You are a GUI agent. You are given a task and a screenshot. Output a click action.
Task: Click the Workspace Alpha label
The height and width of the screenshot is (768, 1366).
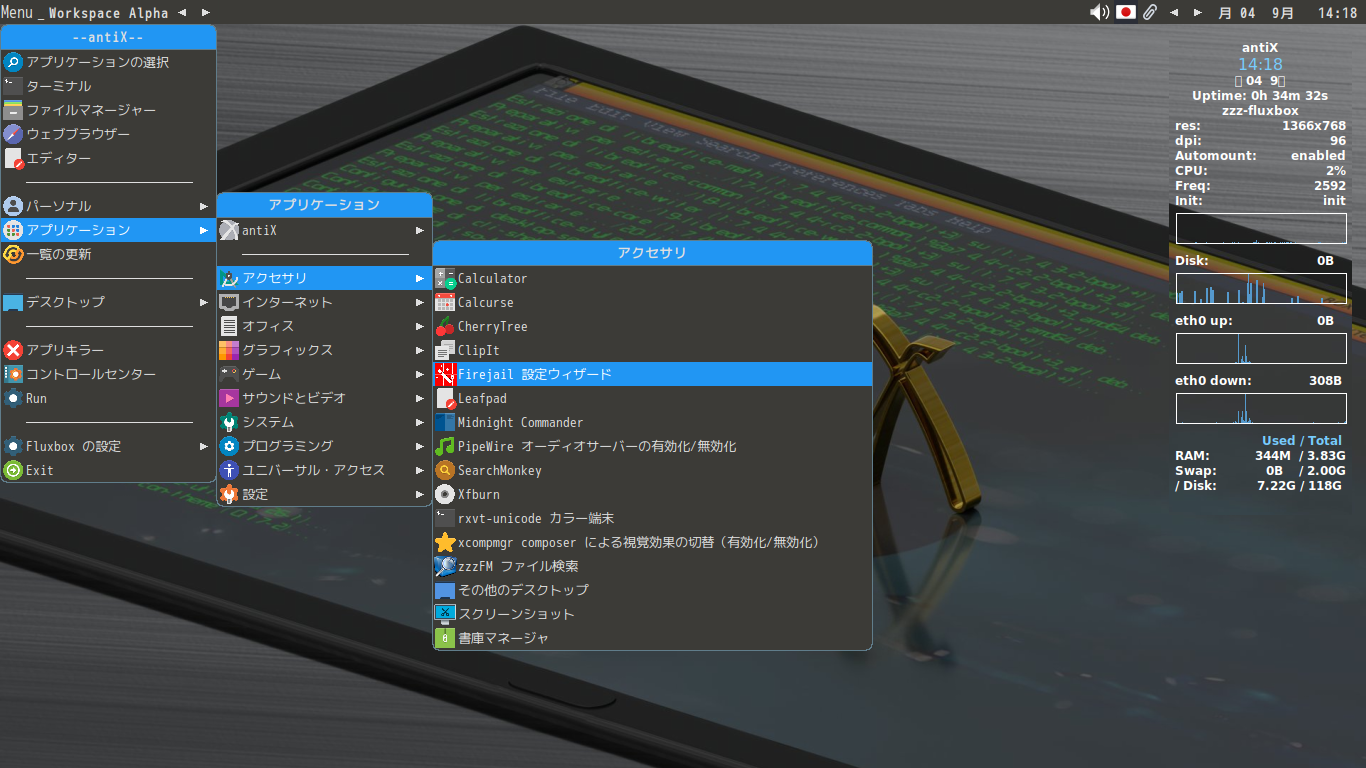(x=108, y=13)
